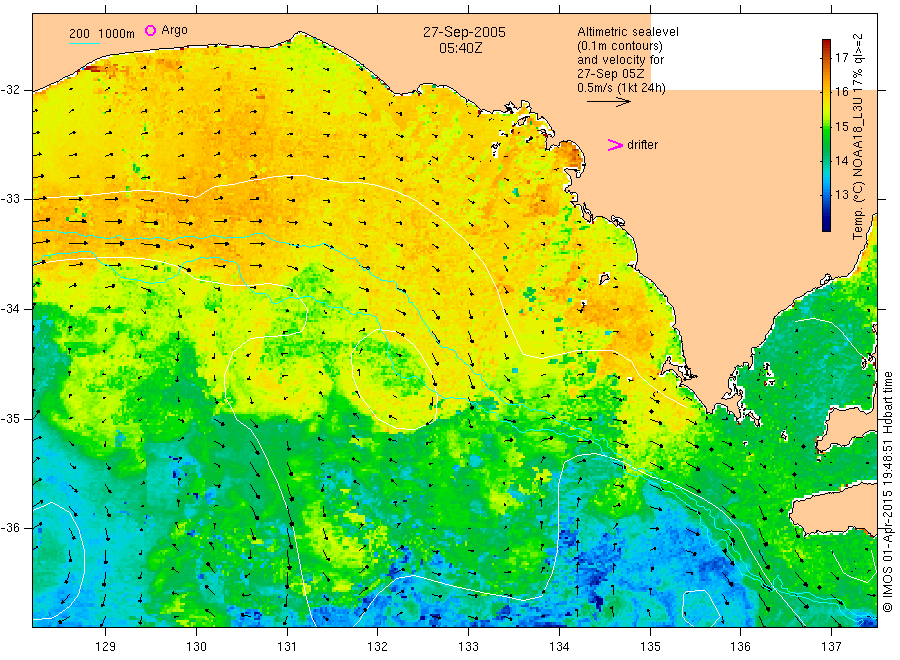Click the '0.5m/s (1kt 24h)' label
900x660 pixels.
[622, 88]
